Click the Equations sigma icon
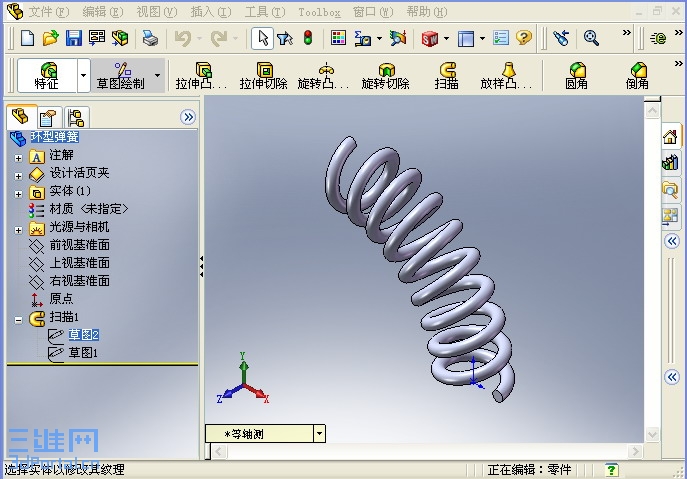This screenshot has height=479, width=687. 362,39
